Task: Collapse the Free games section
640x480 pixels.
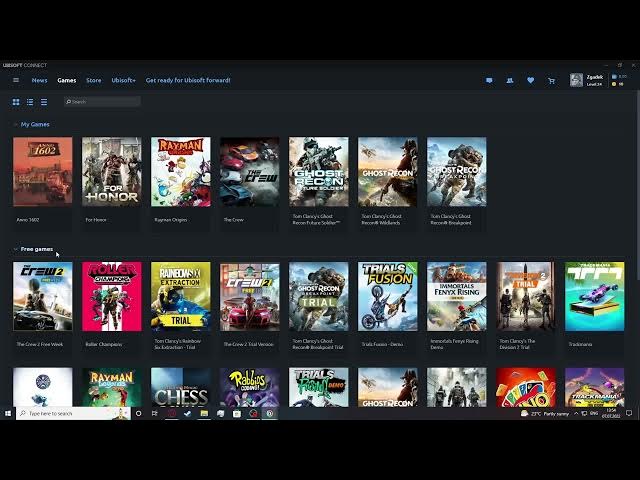Action: click(16, 249)
